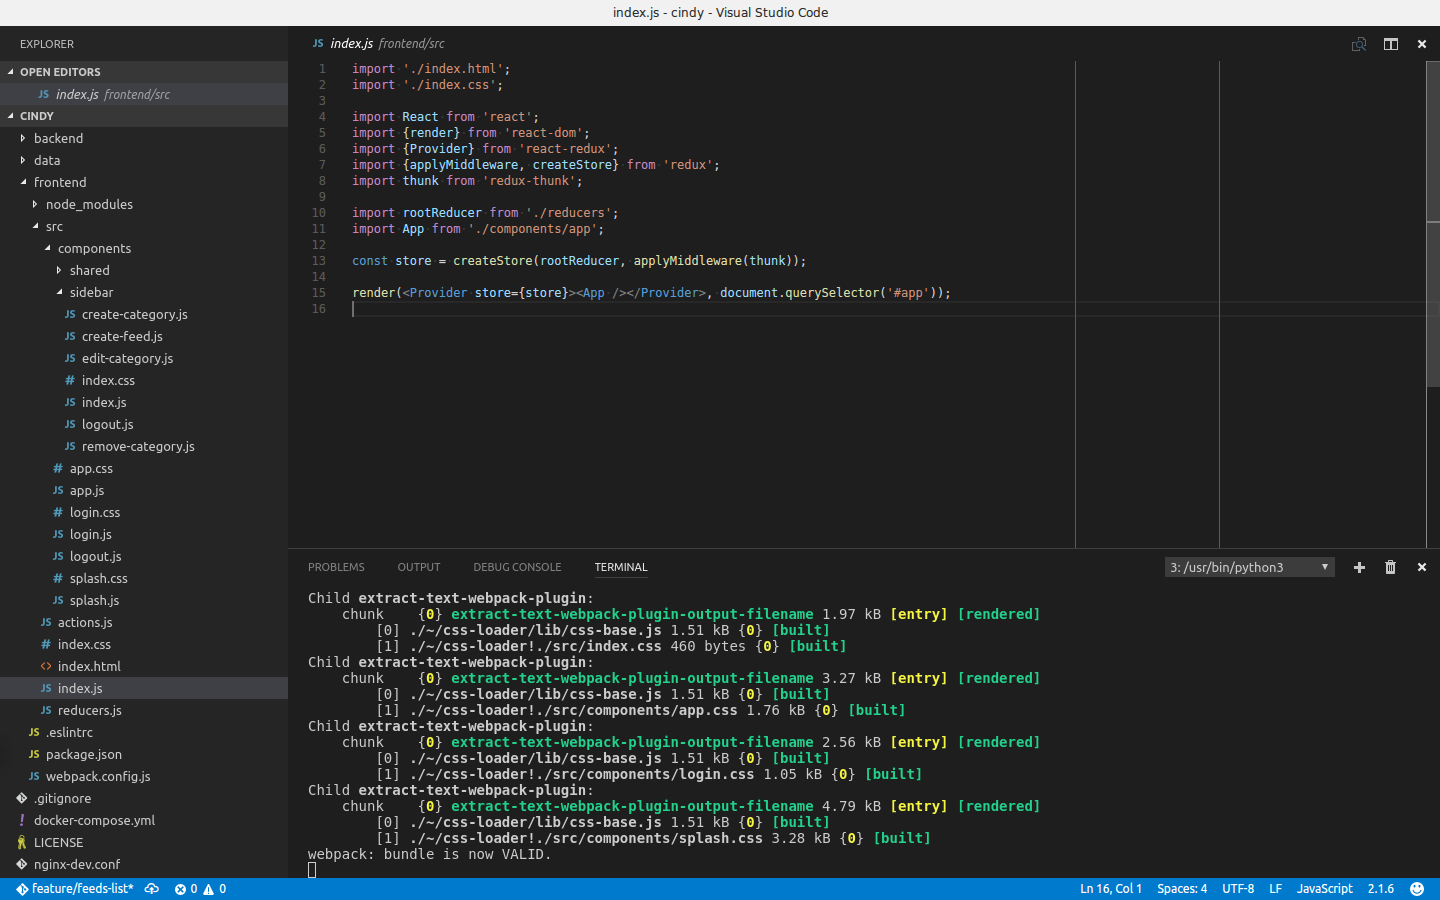Expand the node_modules folder
Screen dimensions: 1440x900
89,204
